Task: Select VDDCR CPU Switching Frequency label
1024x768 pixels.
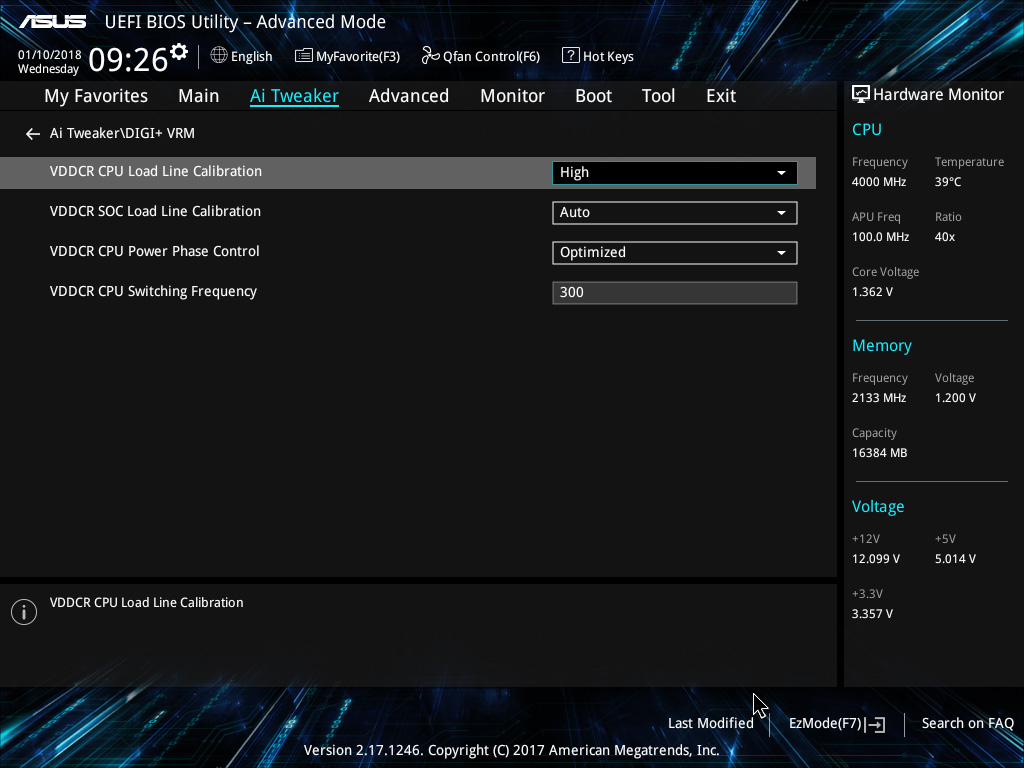Action: (x=153, y=291)
